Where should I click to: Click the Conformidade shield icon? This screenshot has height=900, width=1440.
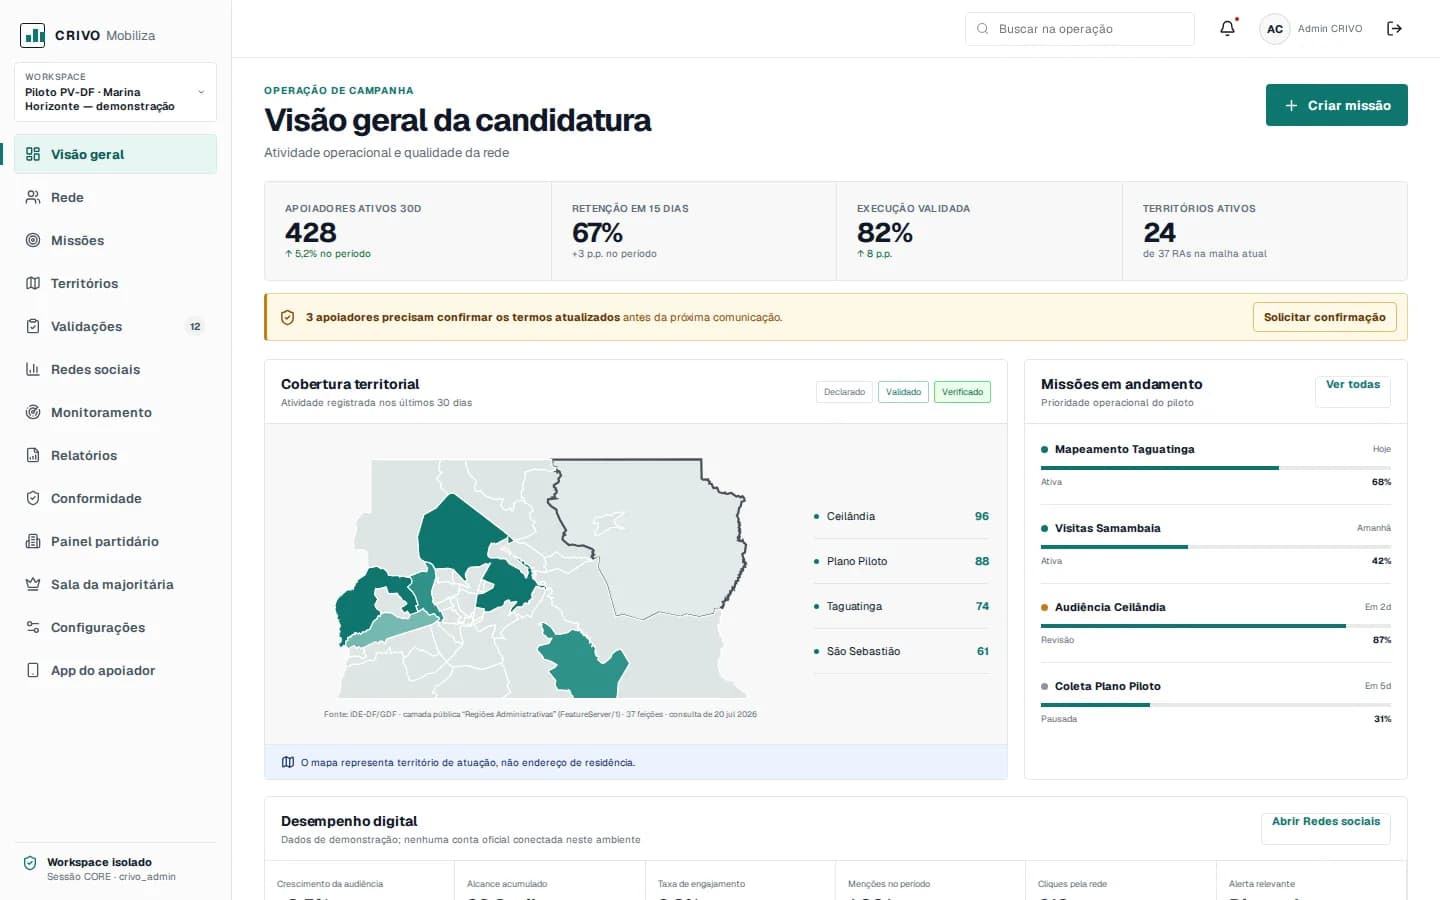click(x=33, y=498)
